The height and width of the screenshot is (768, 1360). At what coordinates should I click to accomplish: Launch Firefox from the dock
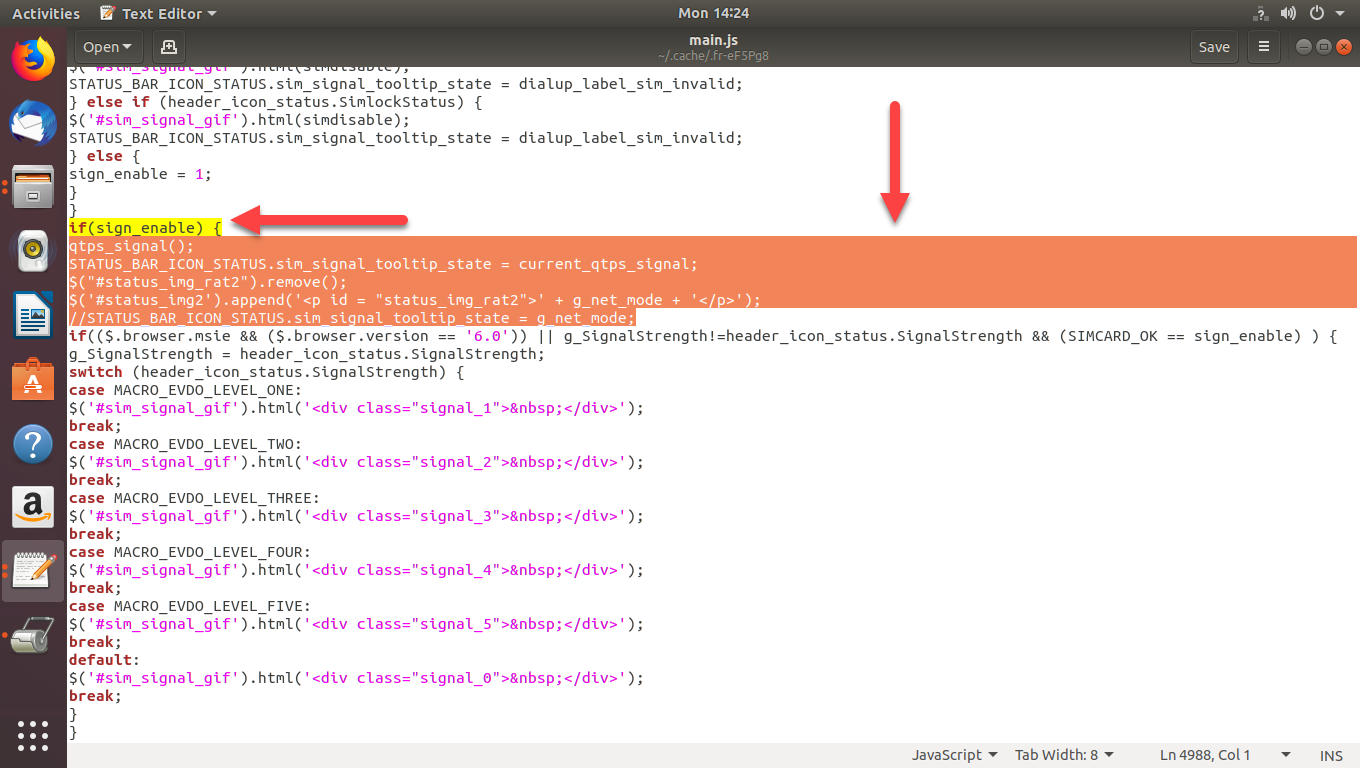[x=33, y=58]
